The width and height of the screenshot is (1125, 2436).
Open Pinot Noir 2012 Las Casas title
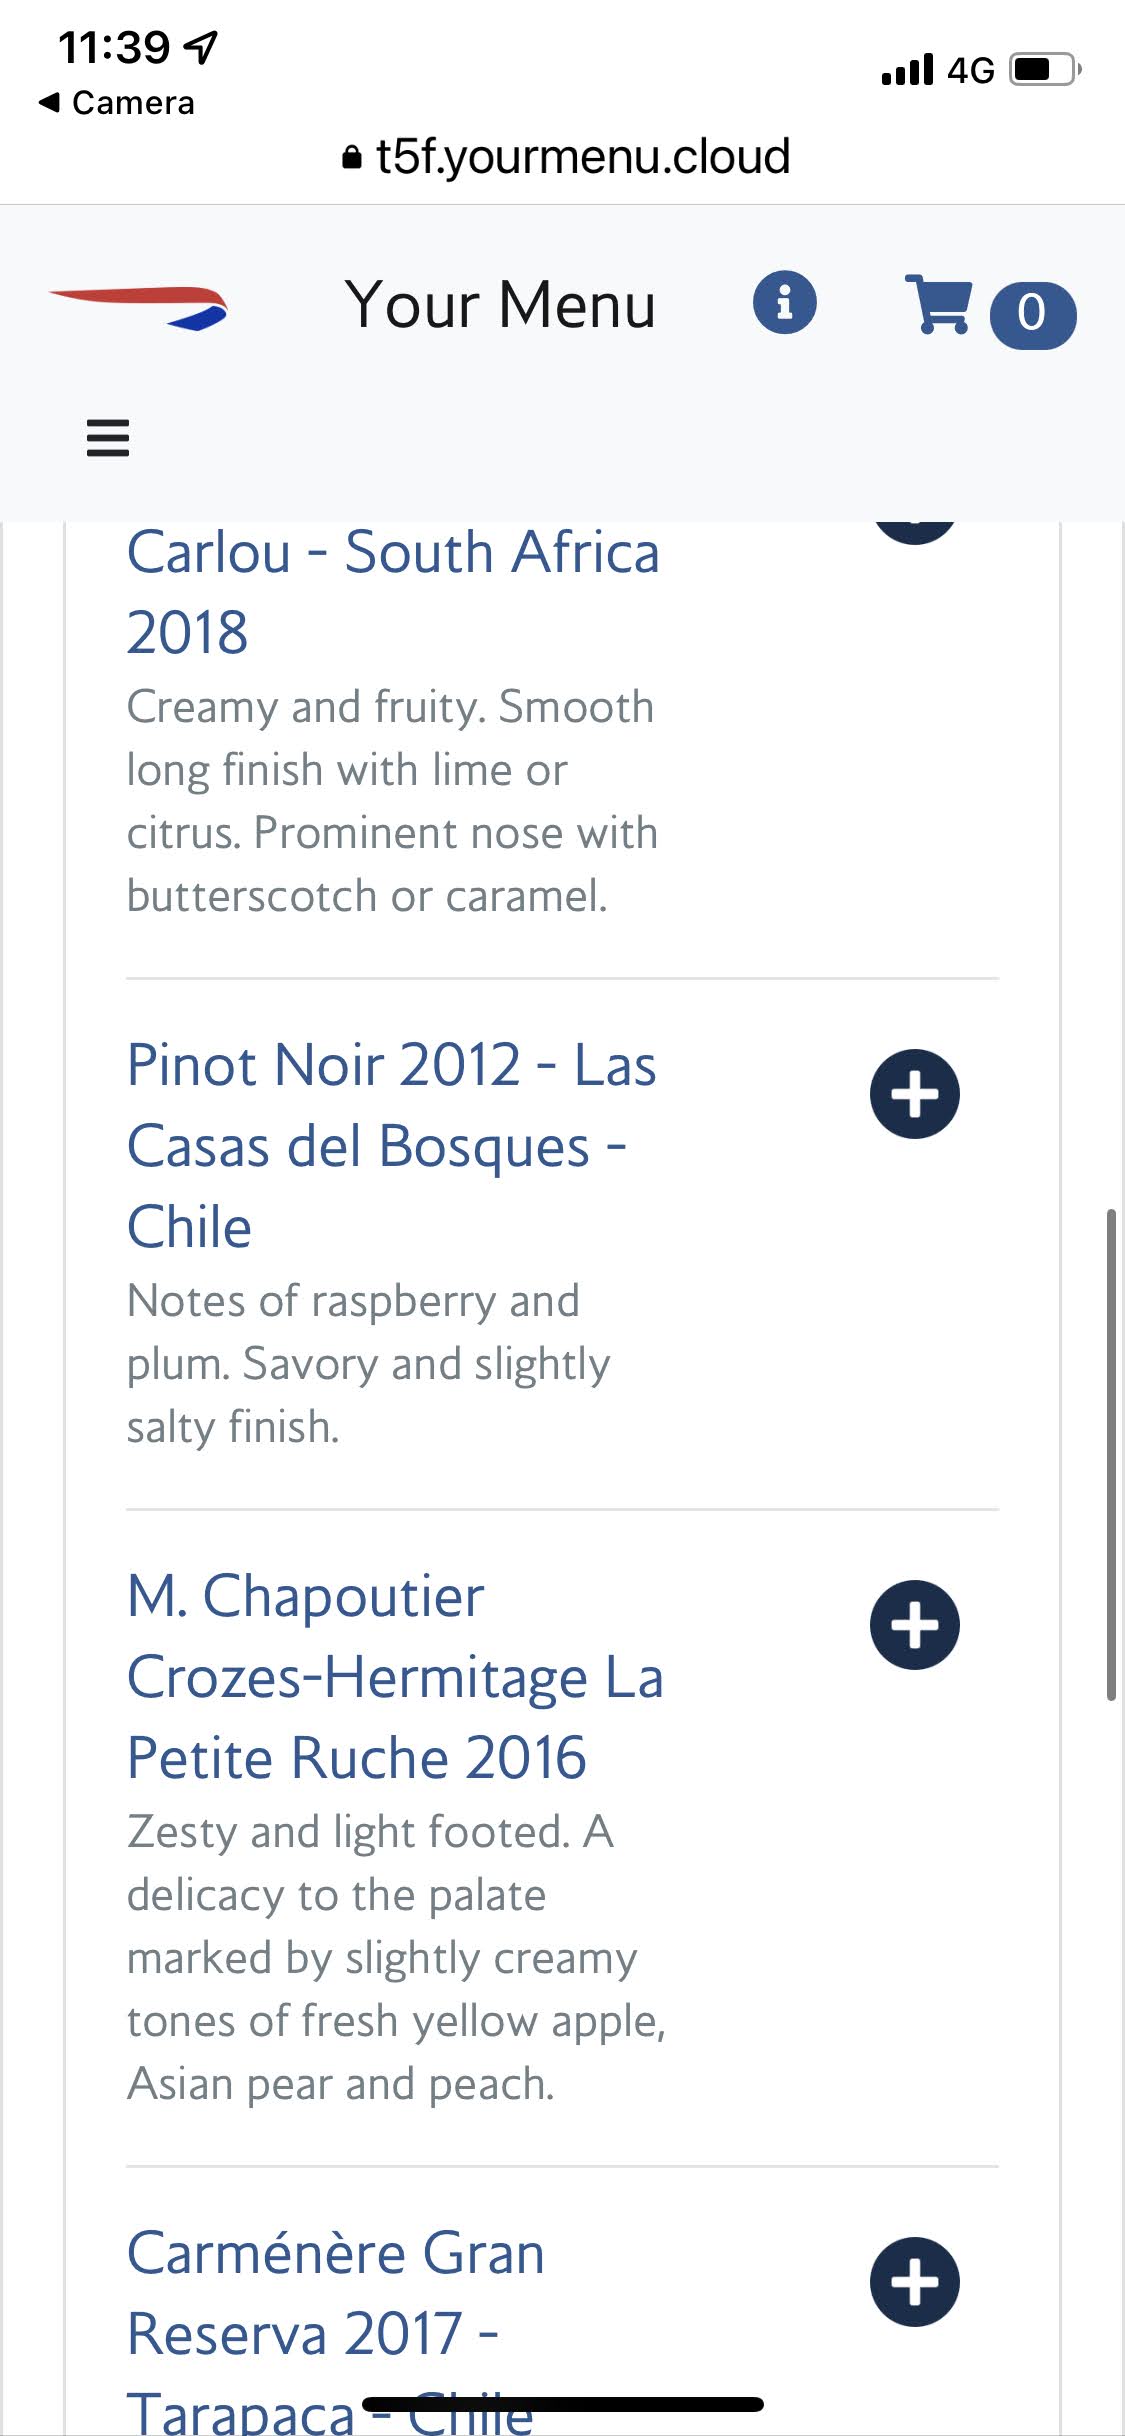[x=391, y=1145]
